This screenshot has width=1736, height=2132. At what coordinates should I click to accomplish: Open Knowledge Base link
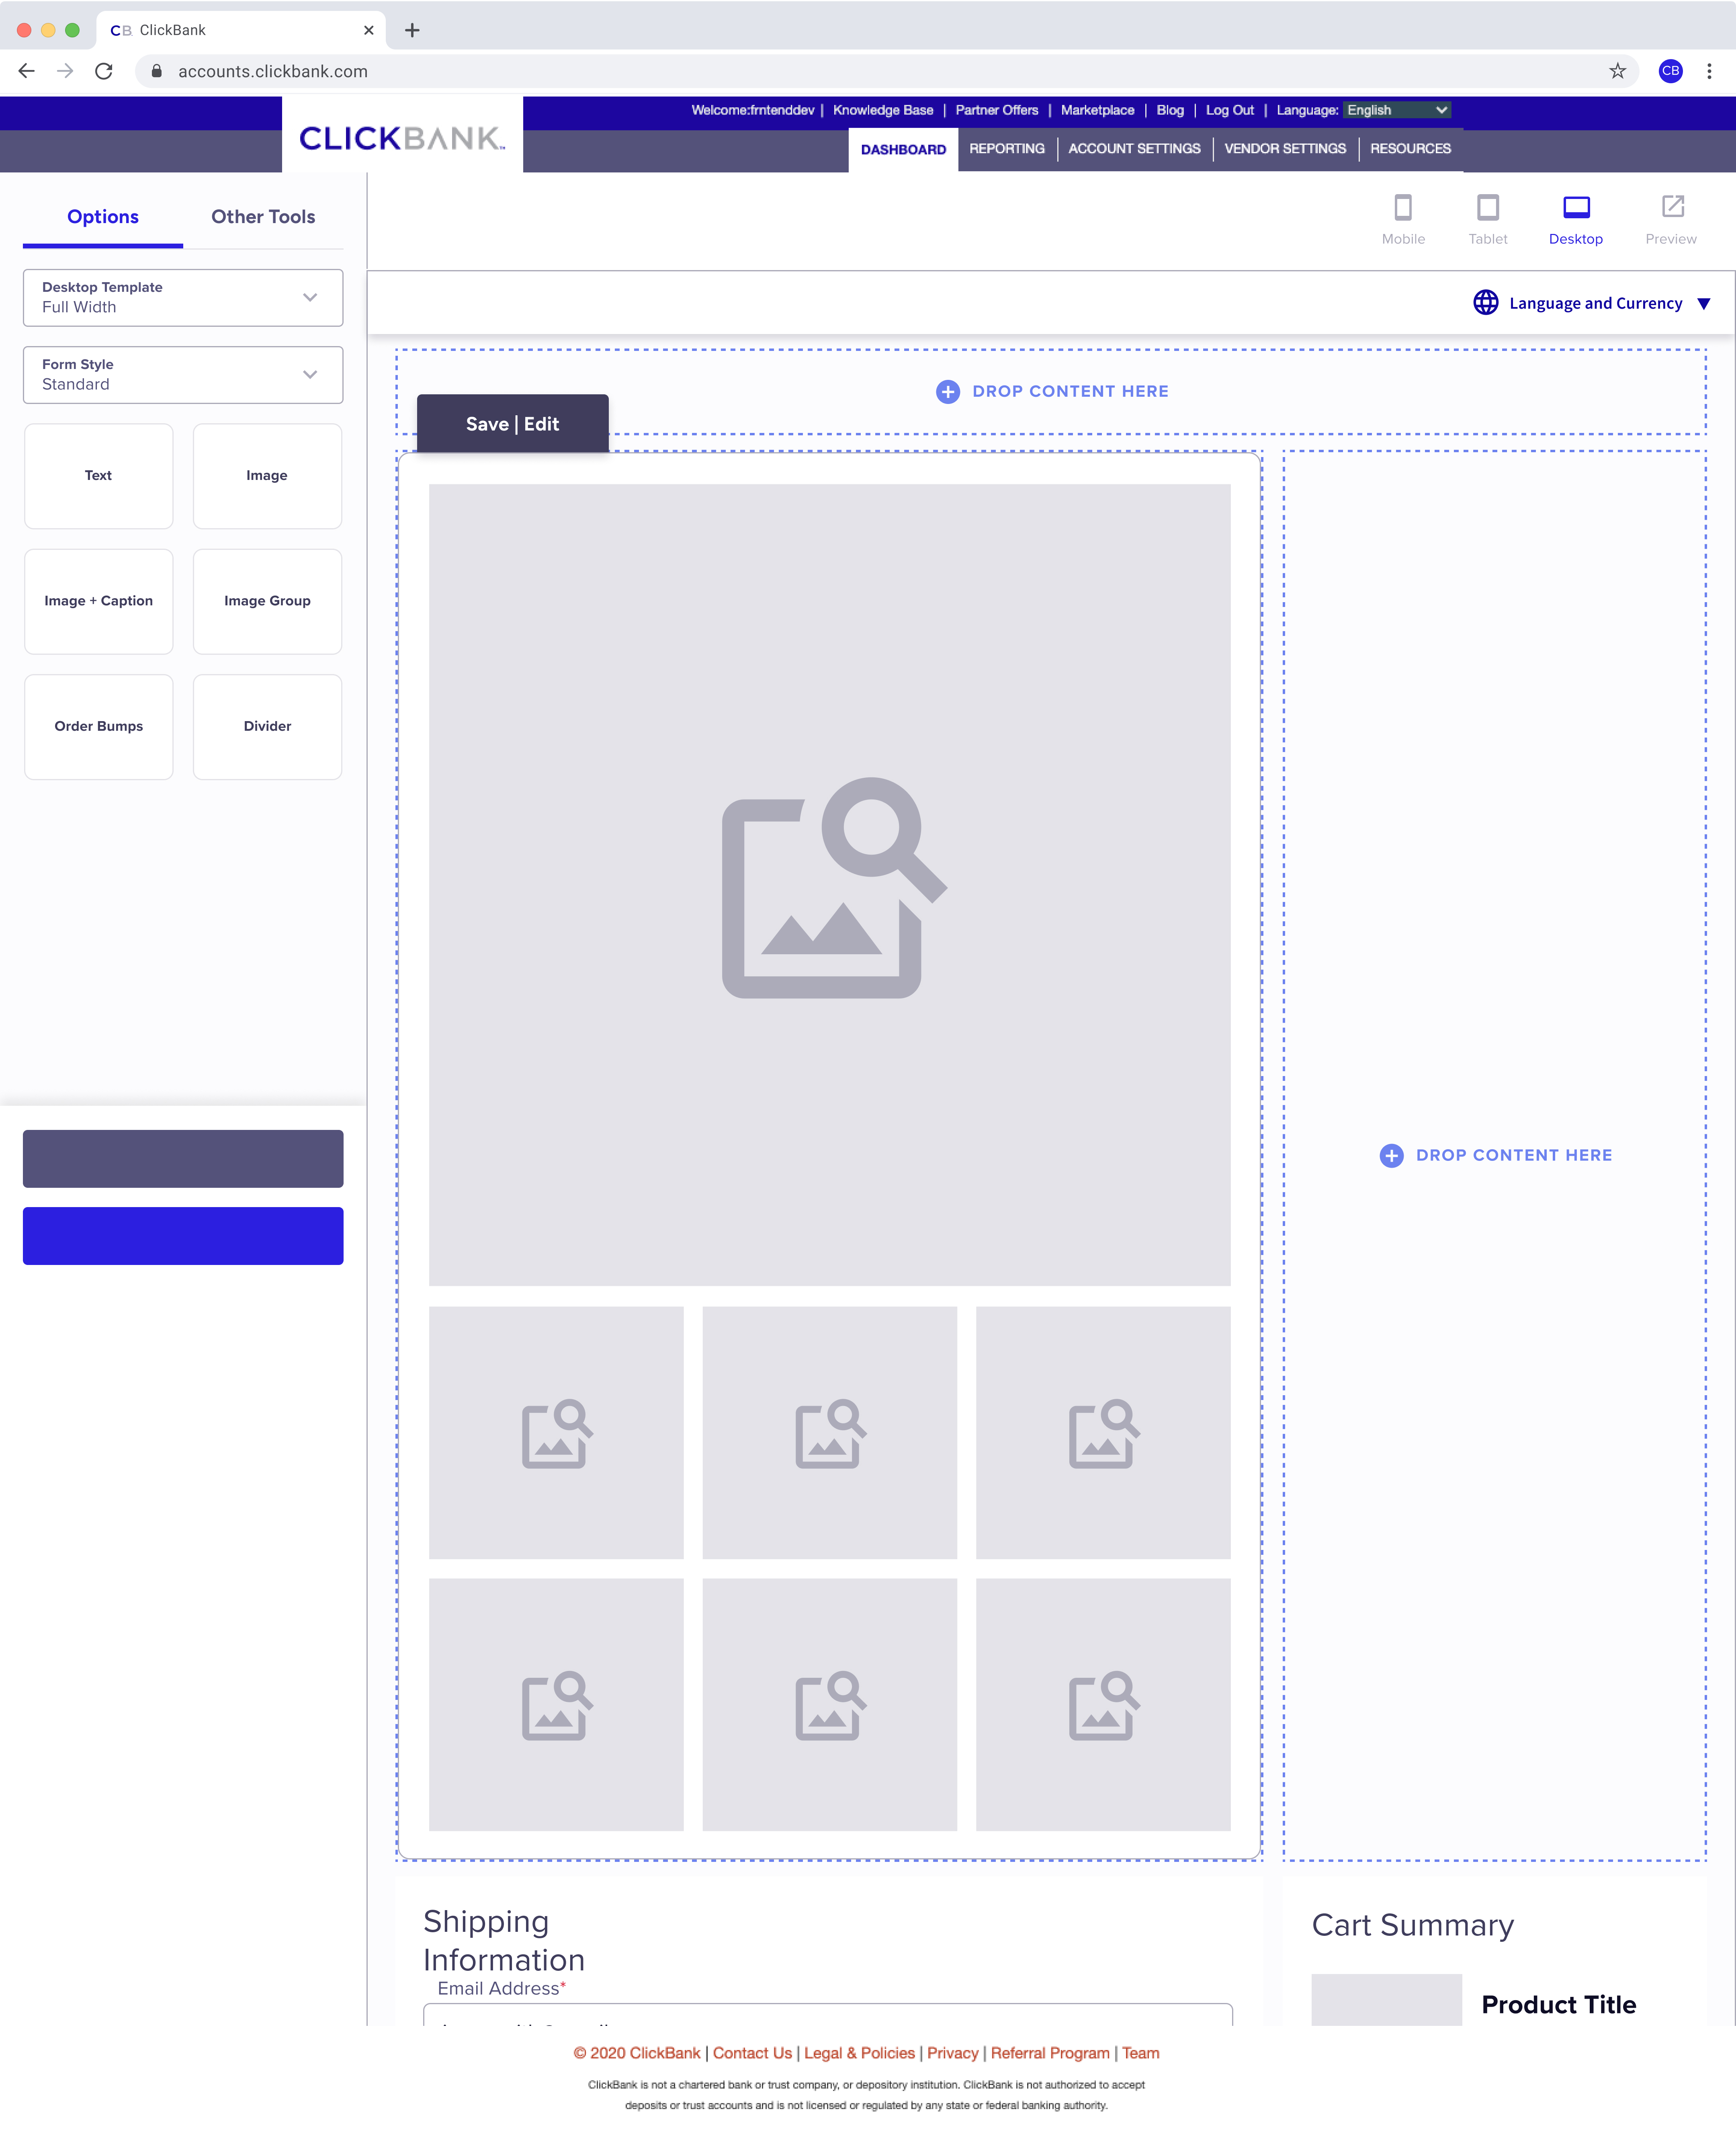(882, 110)
